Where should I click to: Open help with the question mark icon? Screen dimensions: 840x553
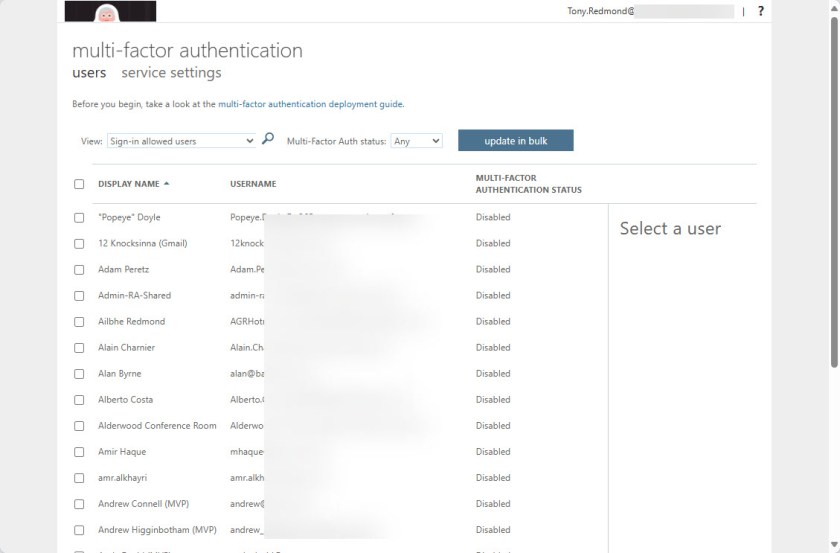coord(761,11)
